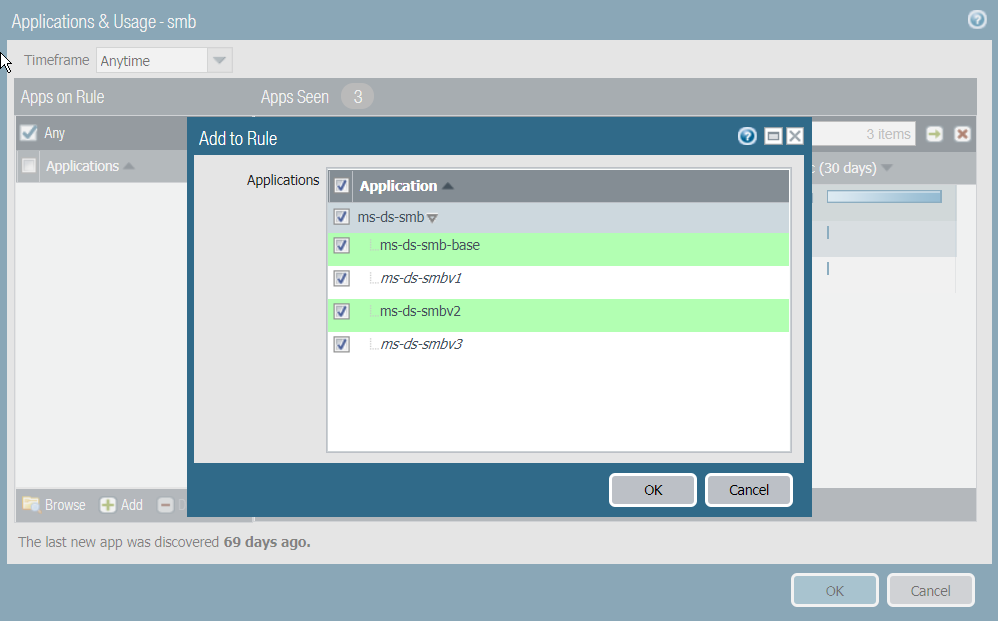
Task: Open help for Applications & Usage window
Action: click(x=977, y=20)
